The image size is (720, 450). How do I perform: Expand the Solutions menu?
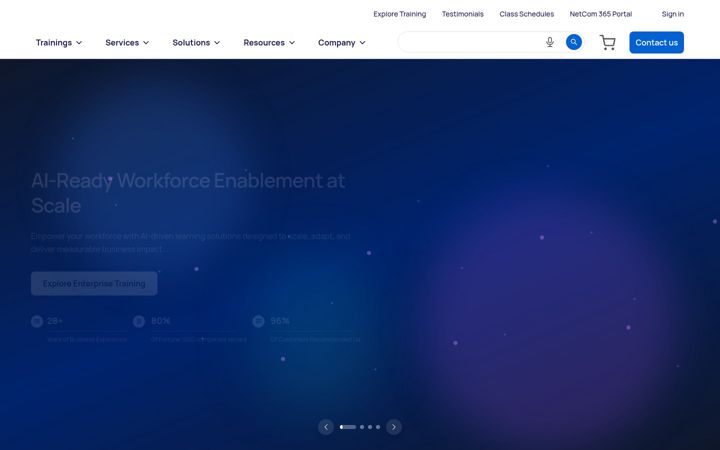pyautogui.click(x=196, y=43)
